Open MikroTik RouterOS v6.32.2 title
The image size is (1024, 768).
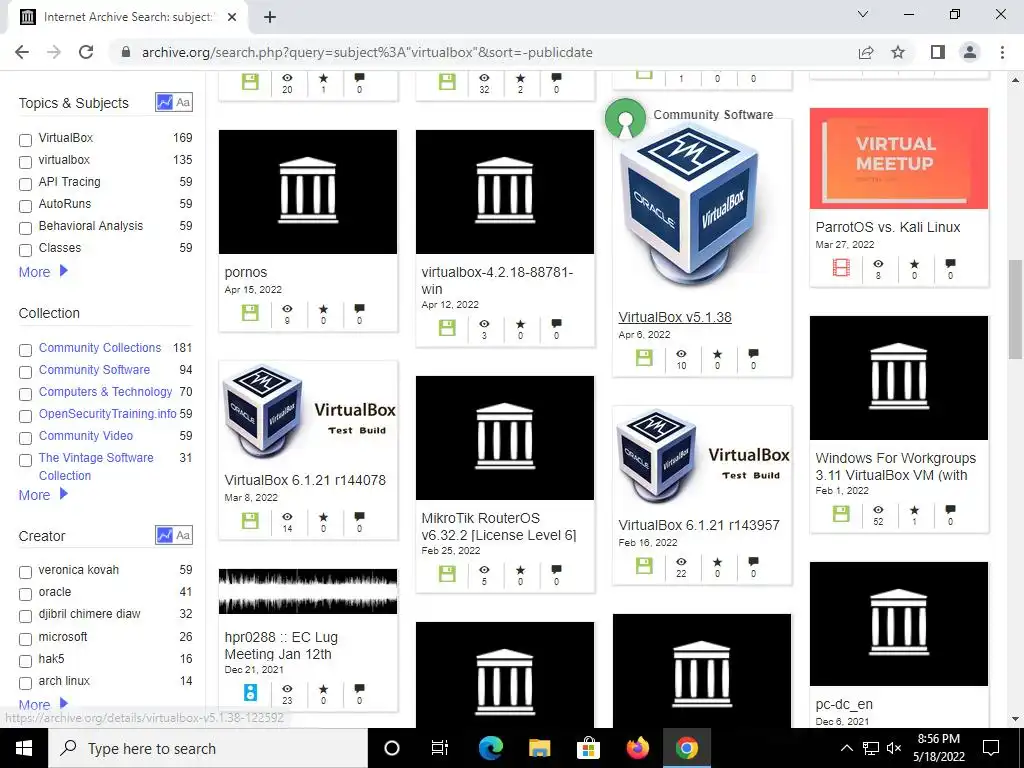coord(498,526)
